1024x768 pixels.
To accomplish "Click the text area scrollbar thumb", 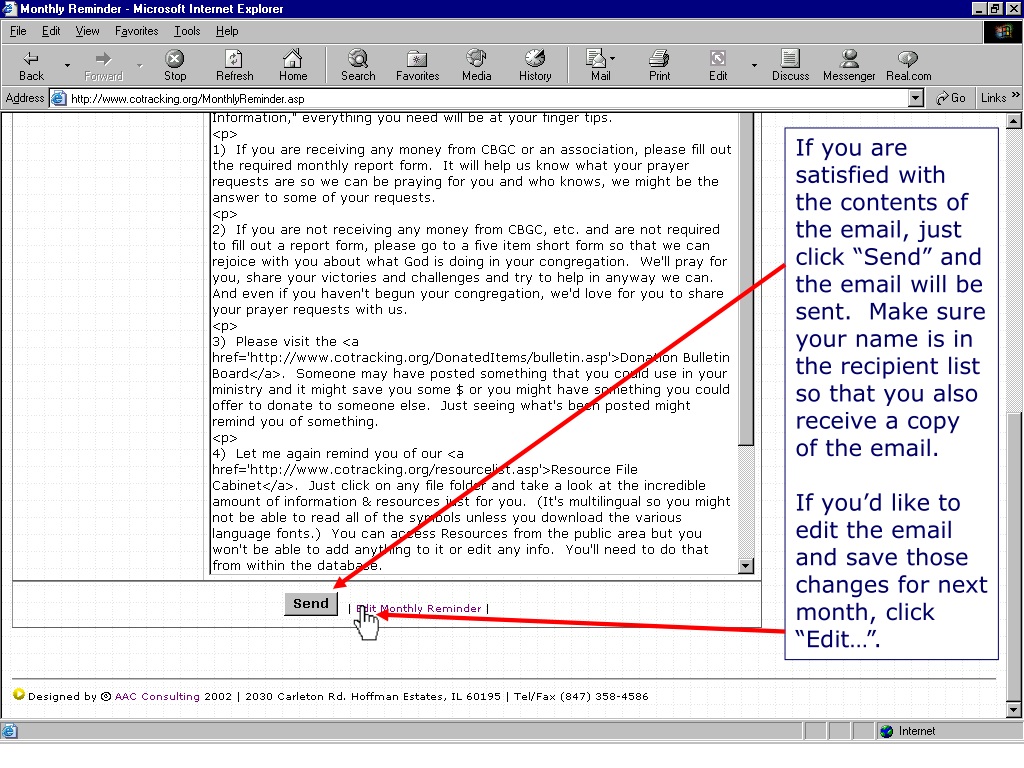I will [746, 281].
